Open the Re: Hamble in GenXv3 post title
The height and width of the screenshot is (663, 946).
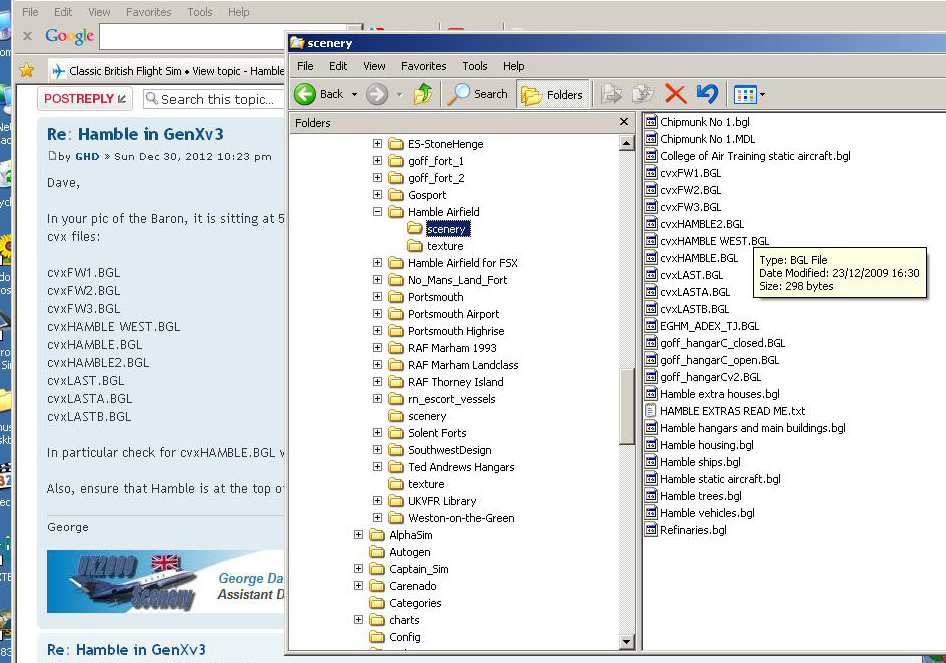point(135,134)
